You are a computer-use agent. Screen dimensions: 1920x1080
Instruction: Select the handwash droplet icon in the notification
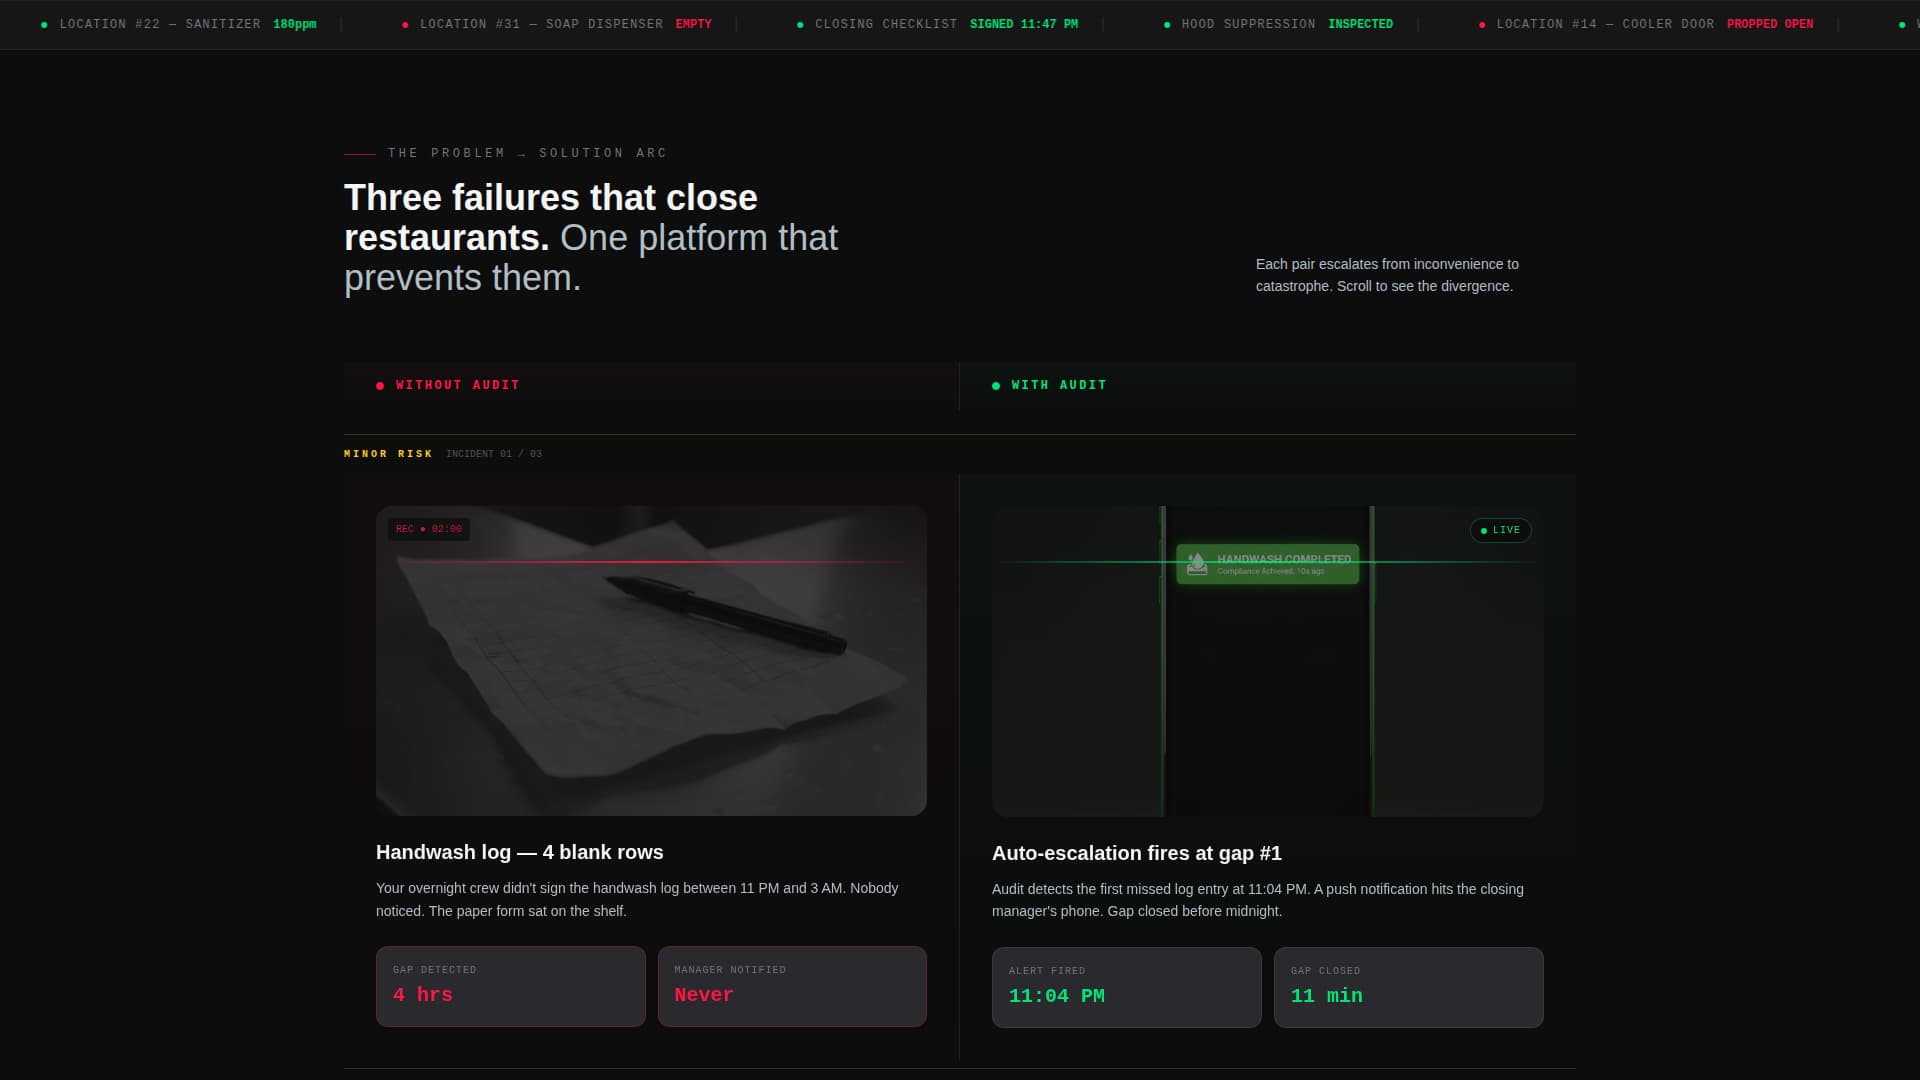[x=1196, y=563]
